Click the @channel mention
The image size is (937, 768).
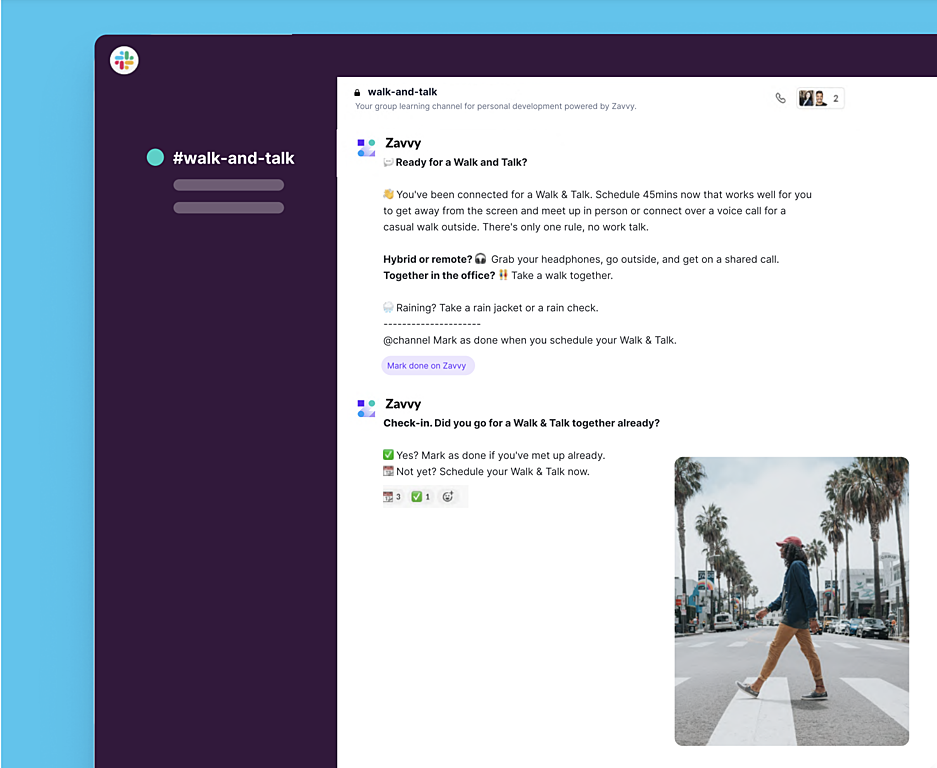click(406, 340)
